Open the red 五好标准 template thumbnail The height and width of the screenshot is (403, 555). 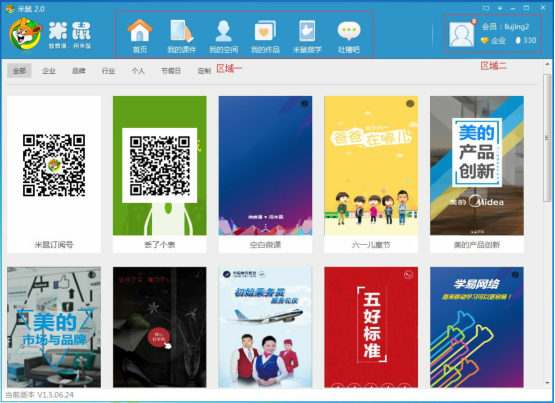pyautogui.click(x=371, y=327)
